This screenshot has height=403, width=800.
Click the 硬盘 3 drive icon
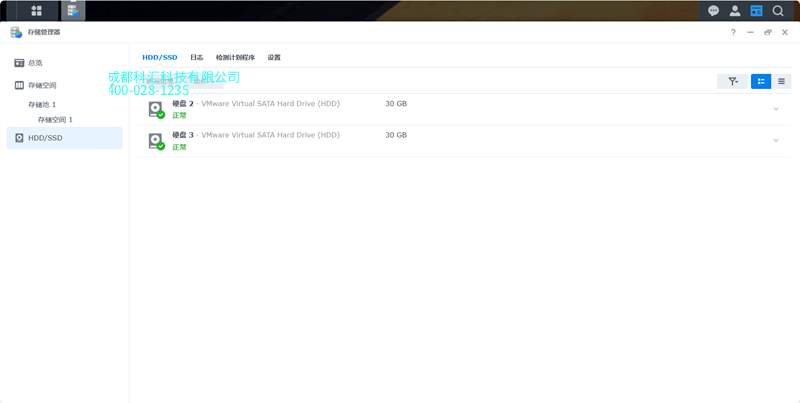pos(156,141)
